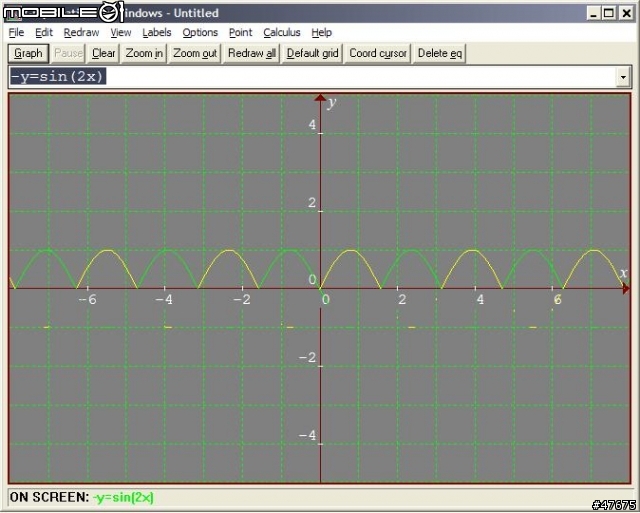This screenshot has height=513, width=640.
Task: Click the Redraw all button
Action: tap(252, 53)
